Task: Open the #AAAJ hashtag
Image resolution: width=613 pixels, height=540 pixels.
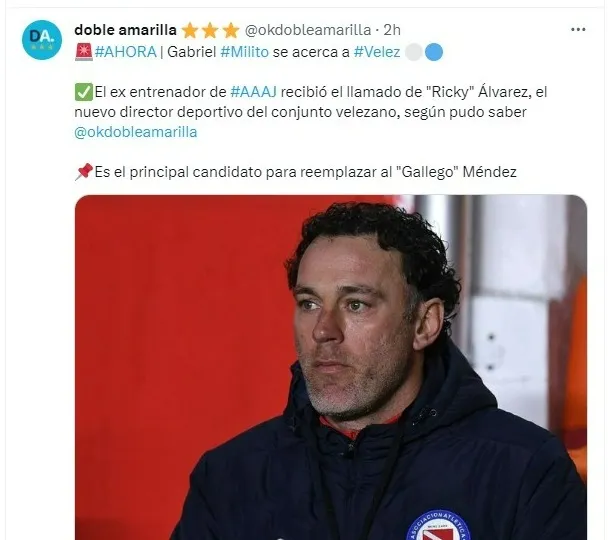Action: tap(253, 92)
